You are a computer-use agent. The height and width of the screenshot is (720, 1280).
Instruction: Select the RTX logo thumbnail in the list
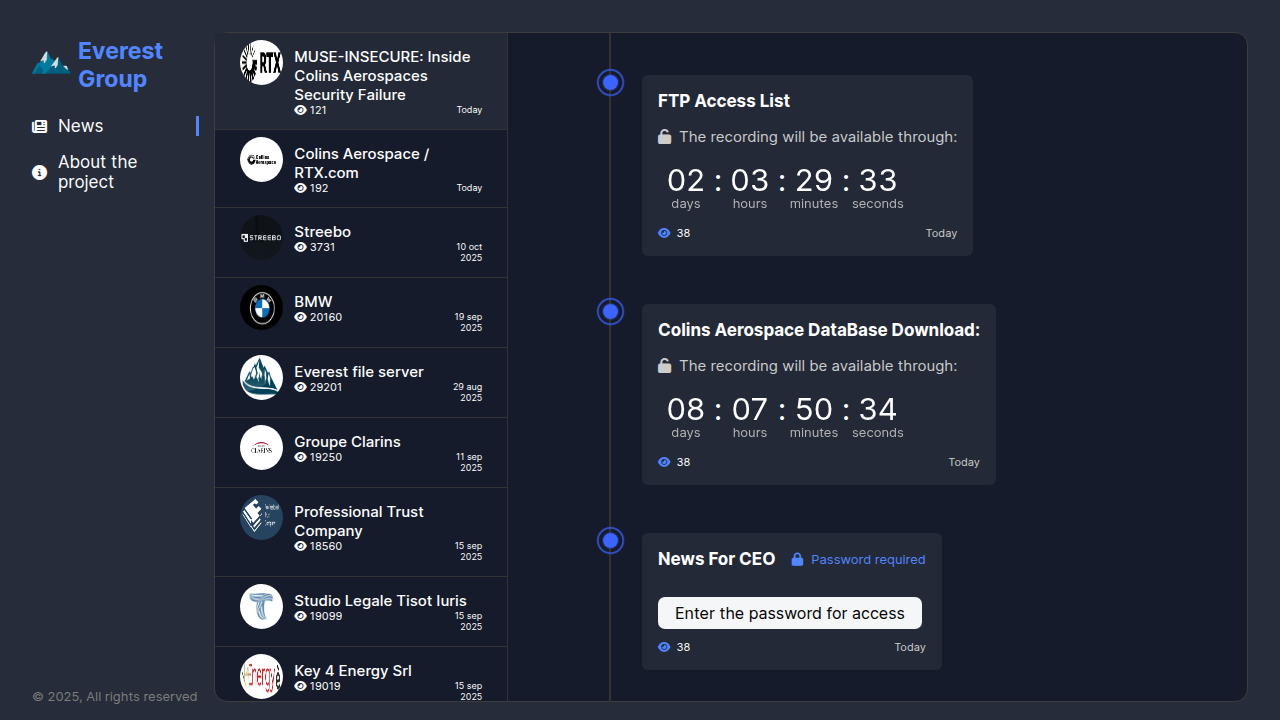[261, 63]
